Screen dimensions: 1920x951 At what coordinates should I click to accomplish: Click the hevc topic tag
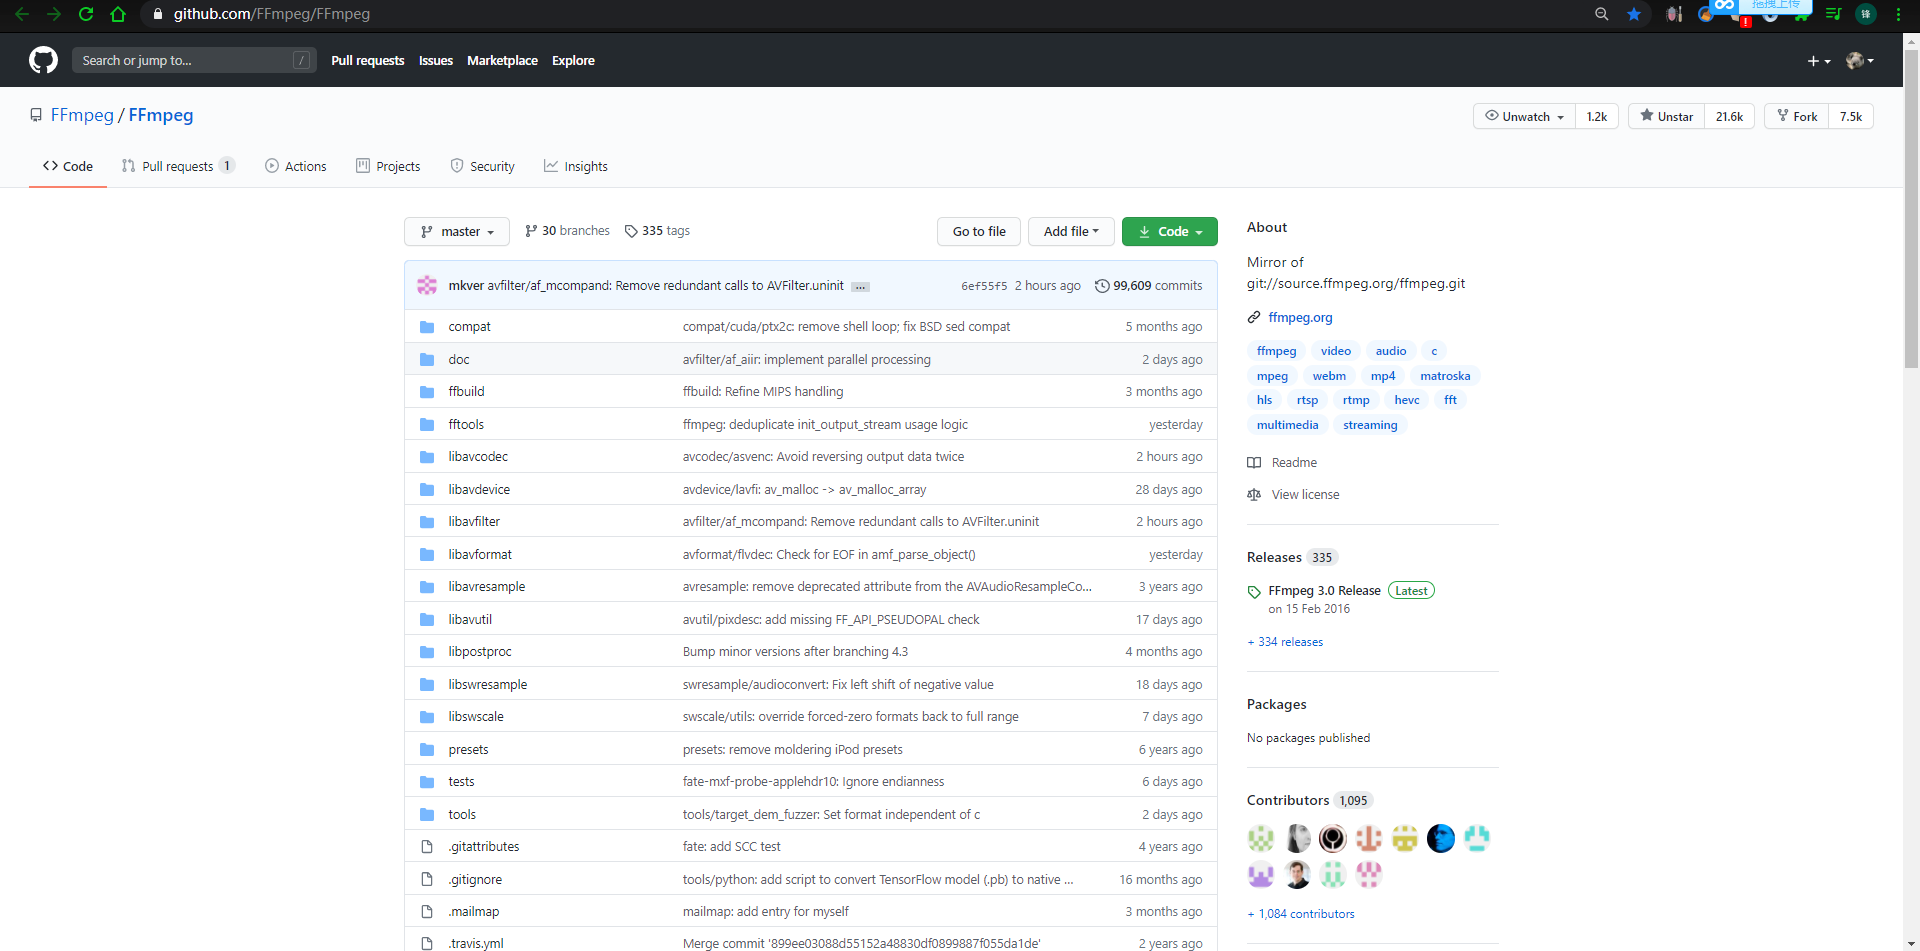[x=1407, y=400]
